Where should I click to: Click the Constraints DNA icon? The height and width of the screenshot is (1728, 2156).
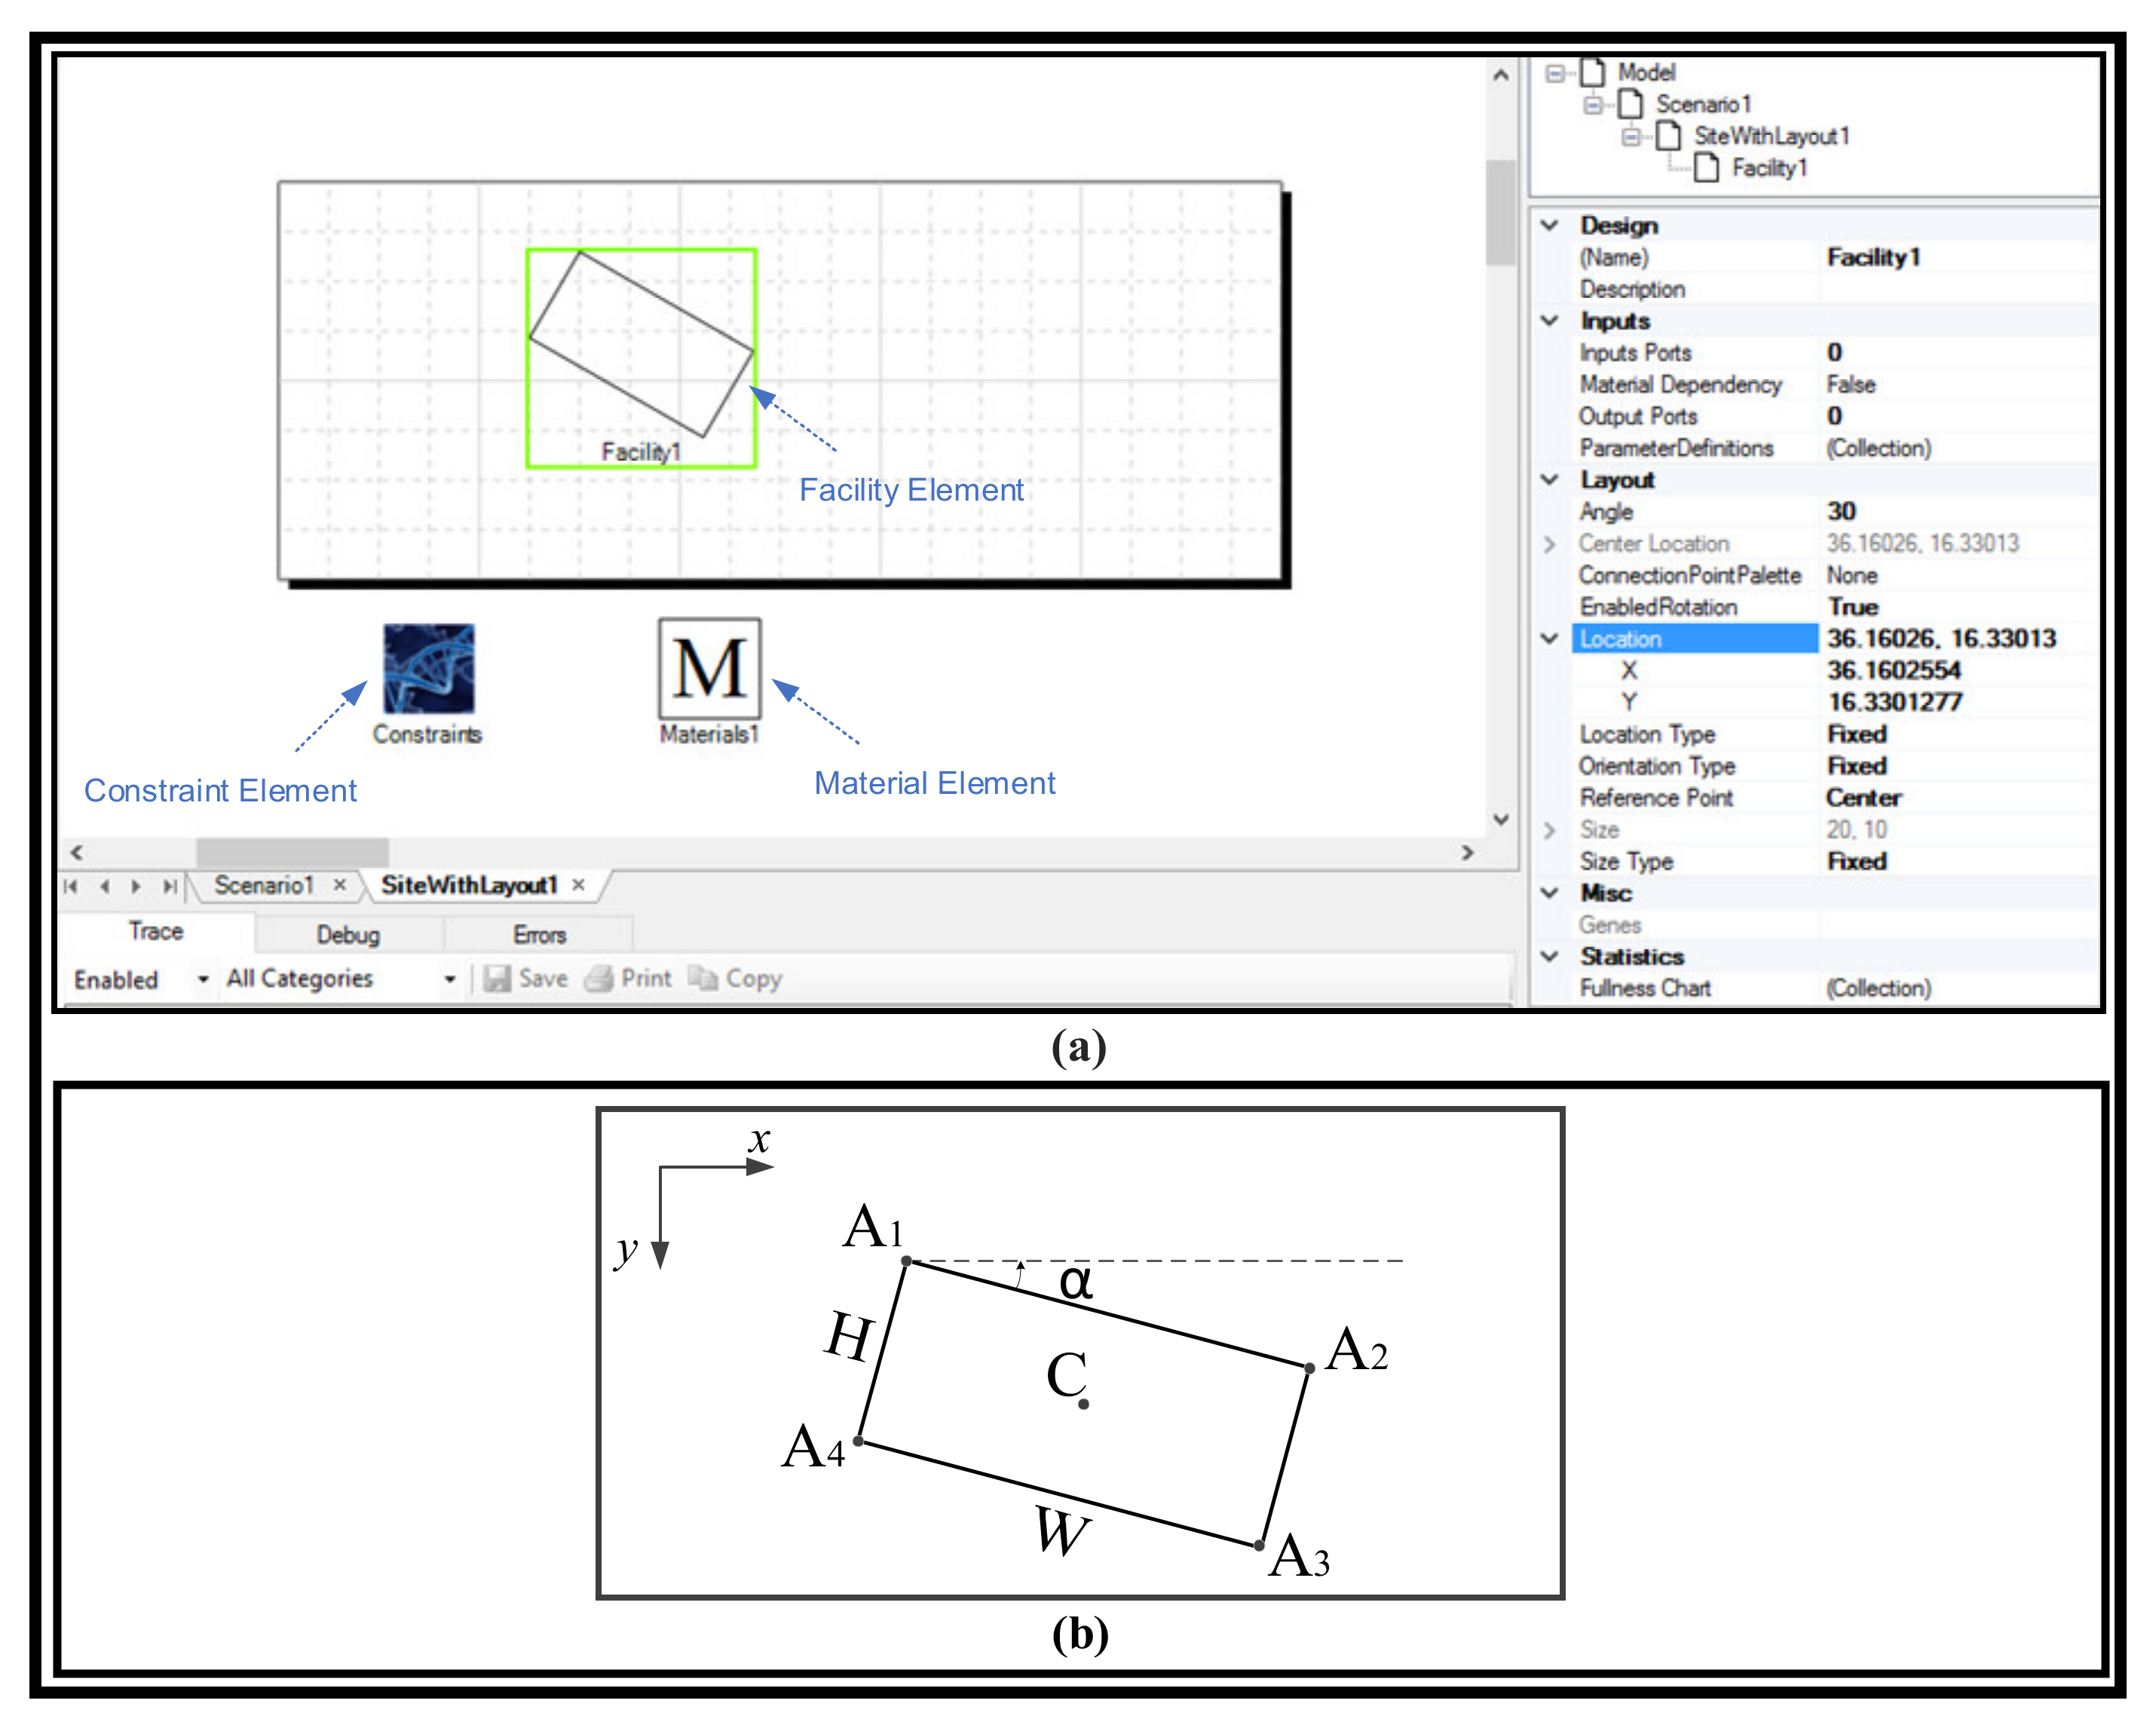pos(428,668)
